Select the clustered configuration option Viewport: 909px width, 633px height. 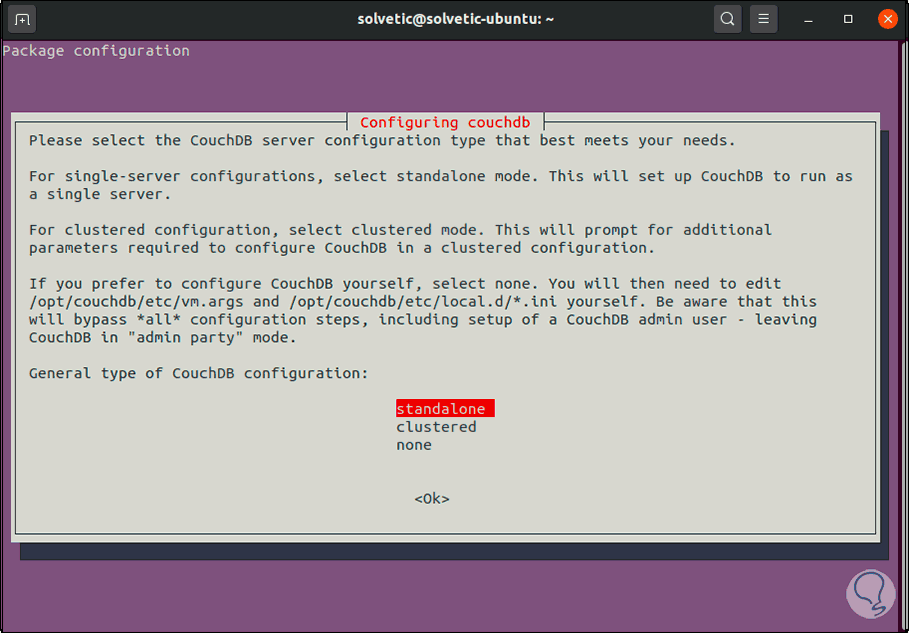tap(436, 427)
